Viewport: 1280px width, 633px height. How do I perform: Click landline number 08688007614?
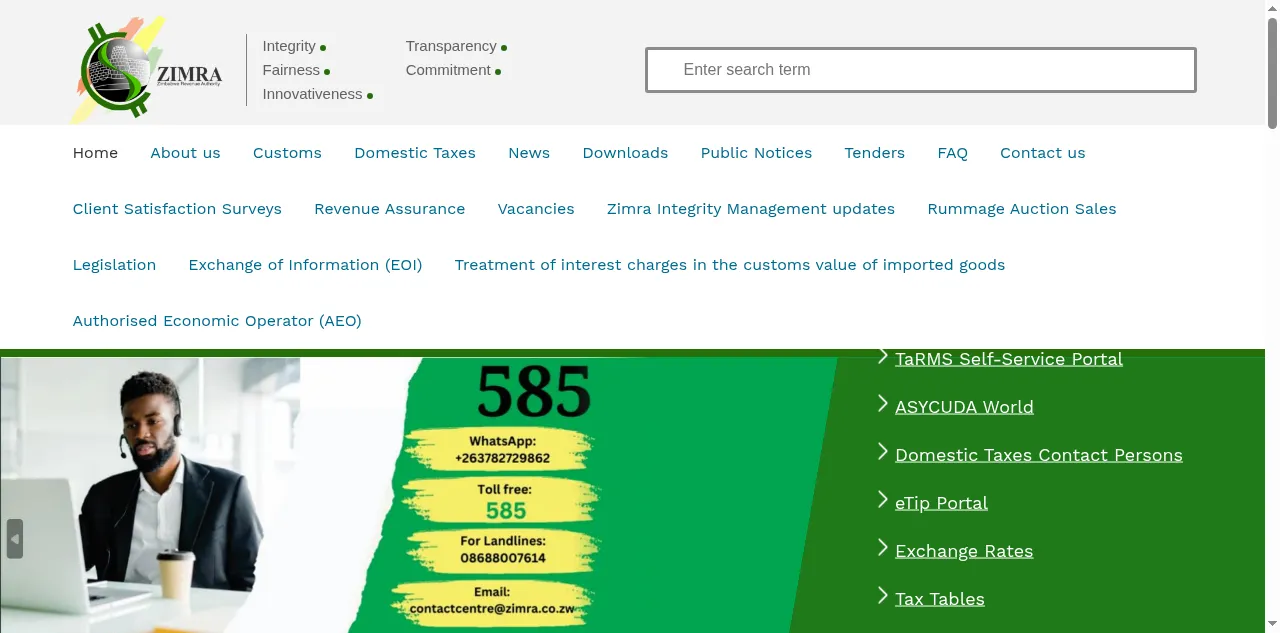[503, 558]
